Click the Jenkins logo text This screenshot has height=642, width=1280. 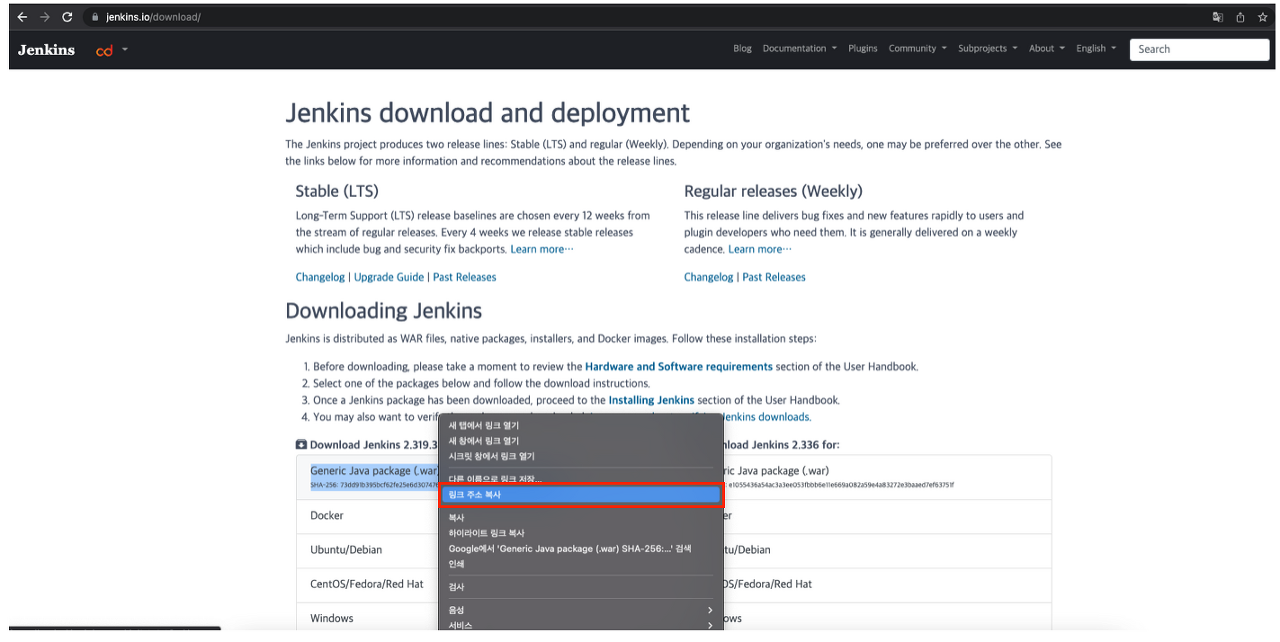(46, 49)
